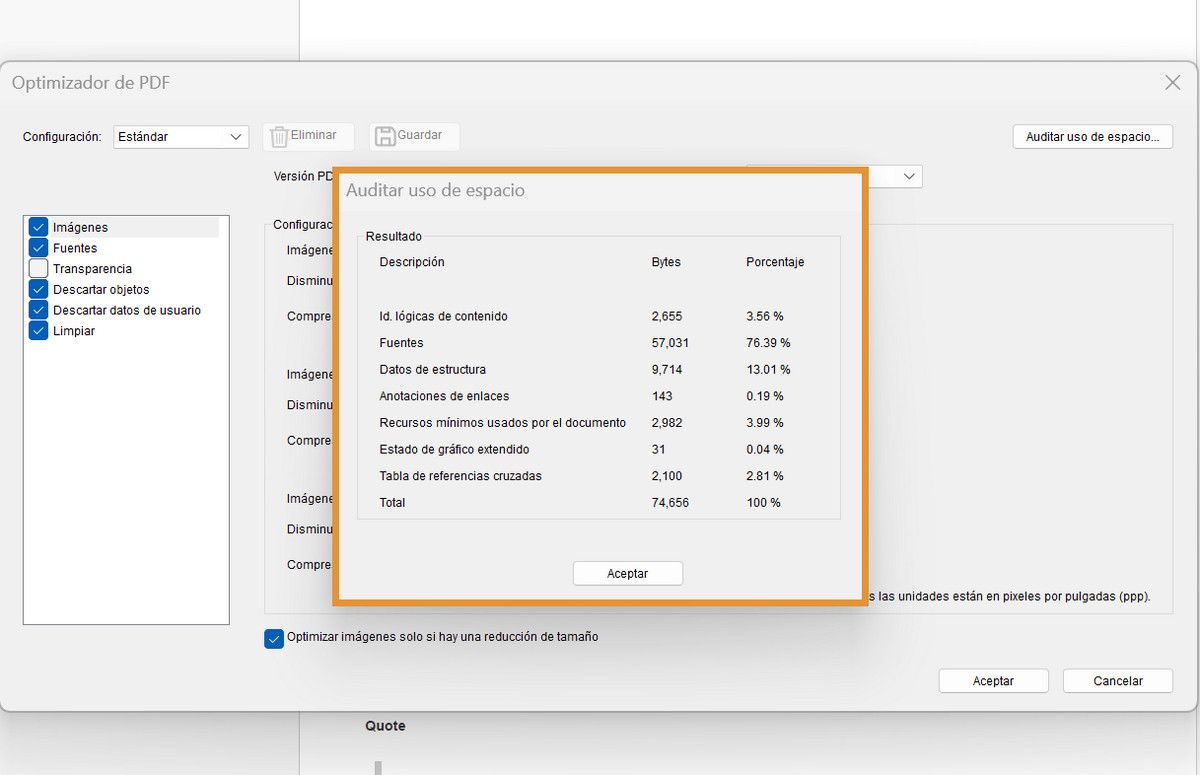Open the Versión PDF compatibility dropdown
This screenshot has width=1200, height=775.
pos(909,176)
